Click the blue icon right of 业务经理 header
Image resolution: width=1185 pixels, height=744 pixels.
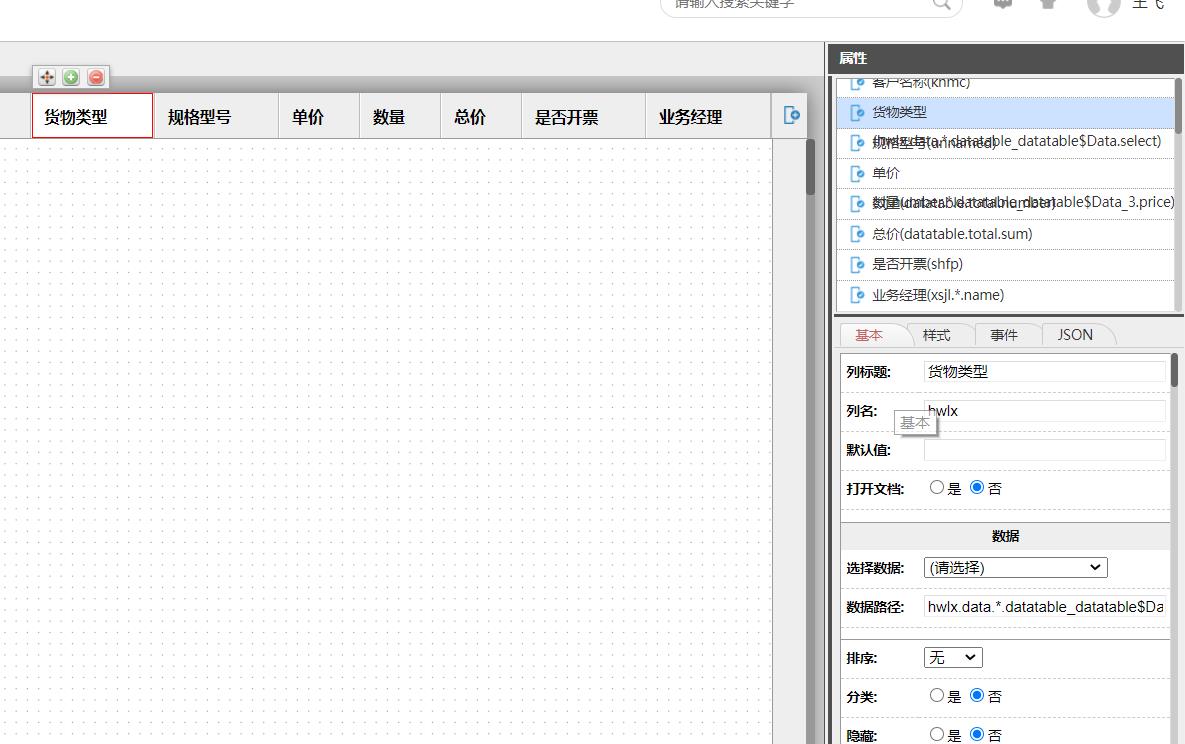click(791, 116)
